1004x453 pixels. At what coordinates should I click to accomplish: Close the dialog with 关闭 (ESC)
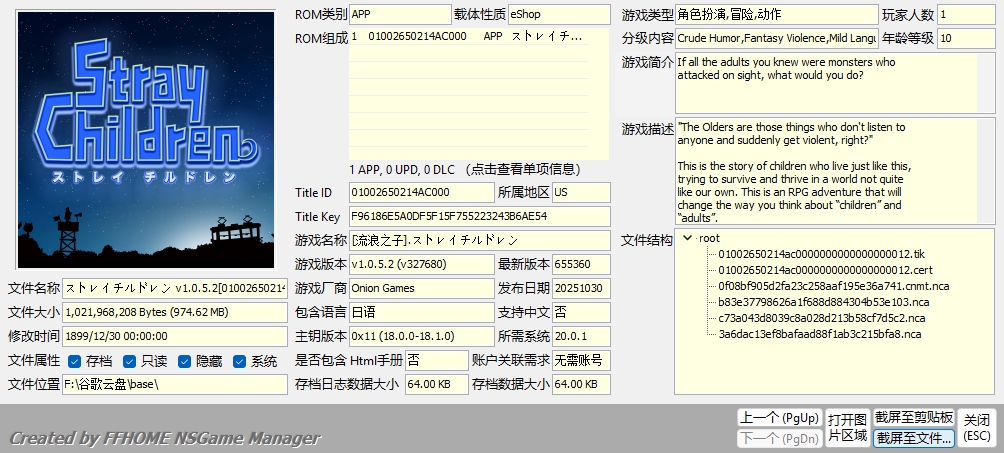(976, 428)
